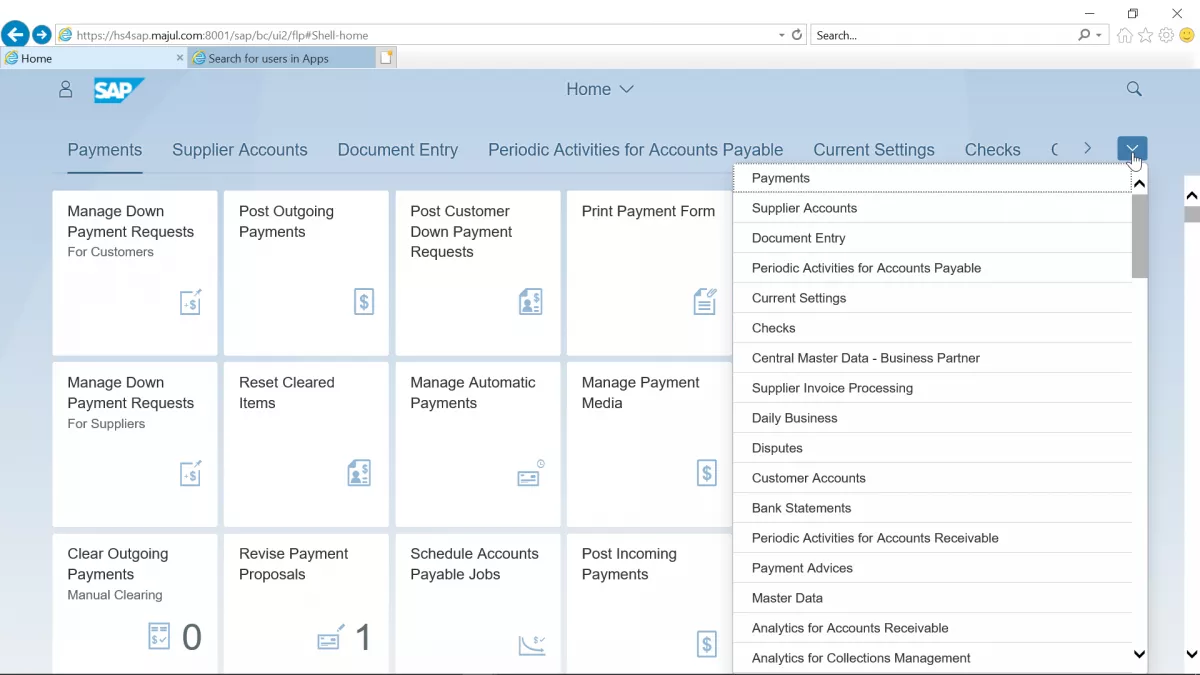
Task: Refresh the page using the reload icon
Action: coord(797,35)
